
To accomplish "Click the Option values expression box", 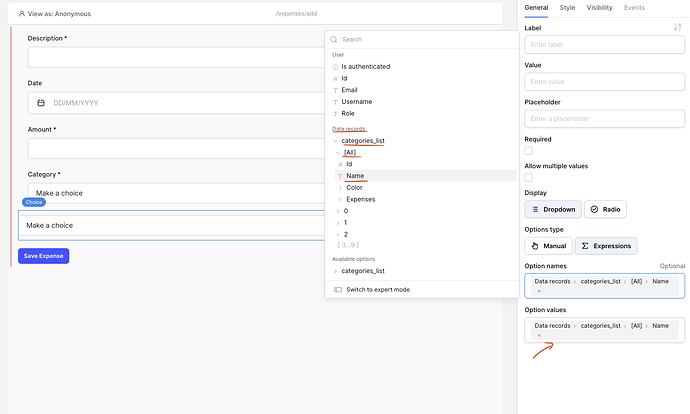I will 605,330.
